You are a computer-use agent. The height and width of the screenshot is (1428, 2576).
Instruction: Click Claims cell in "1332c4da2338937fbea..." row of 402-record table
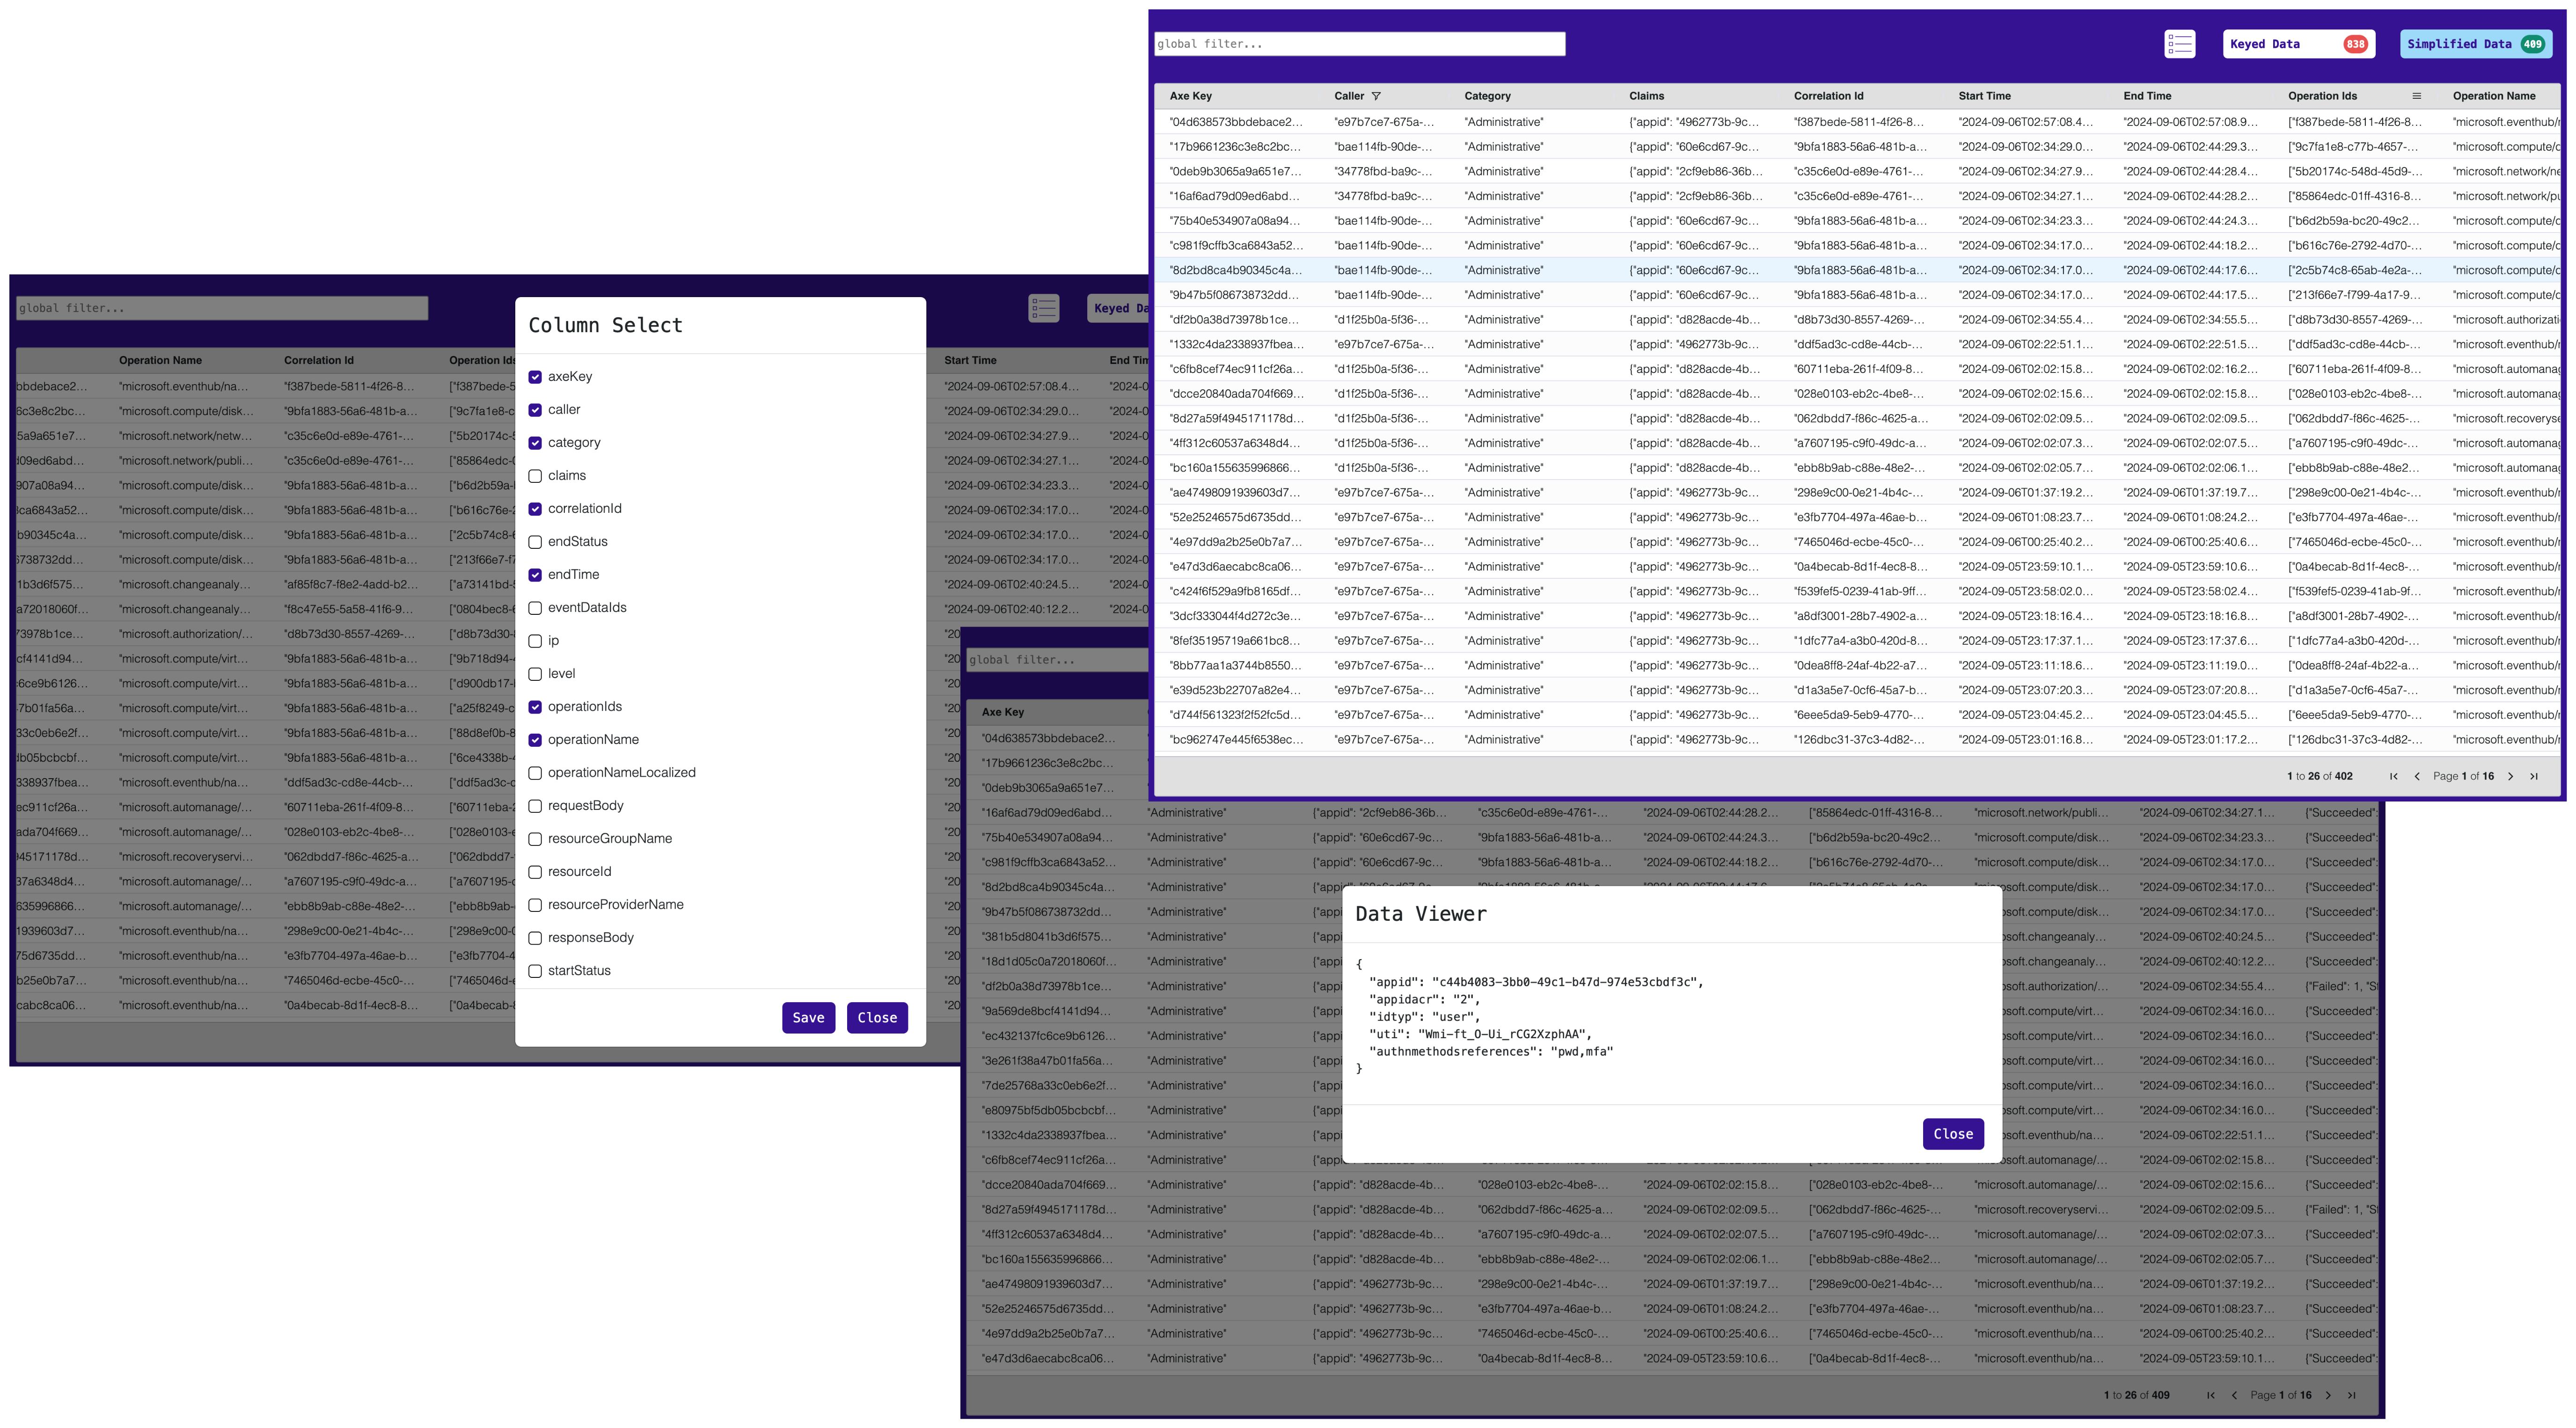1693,344
